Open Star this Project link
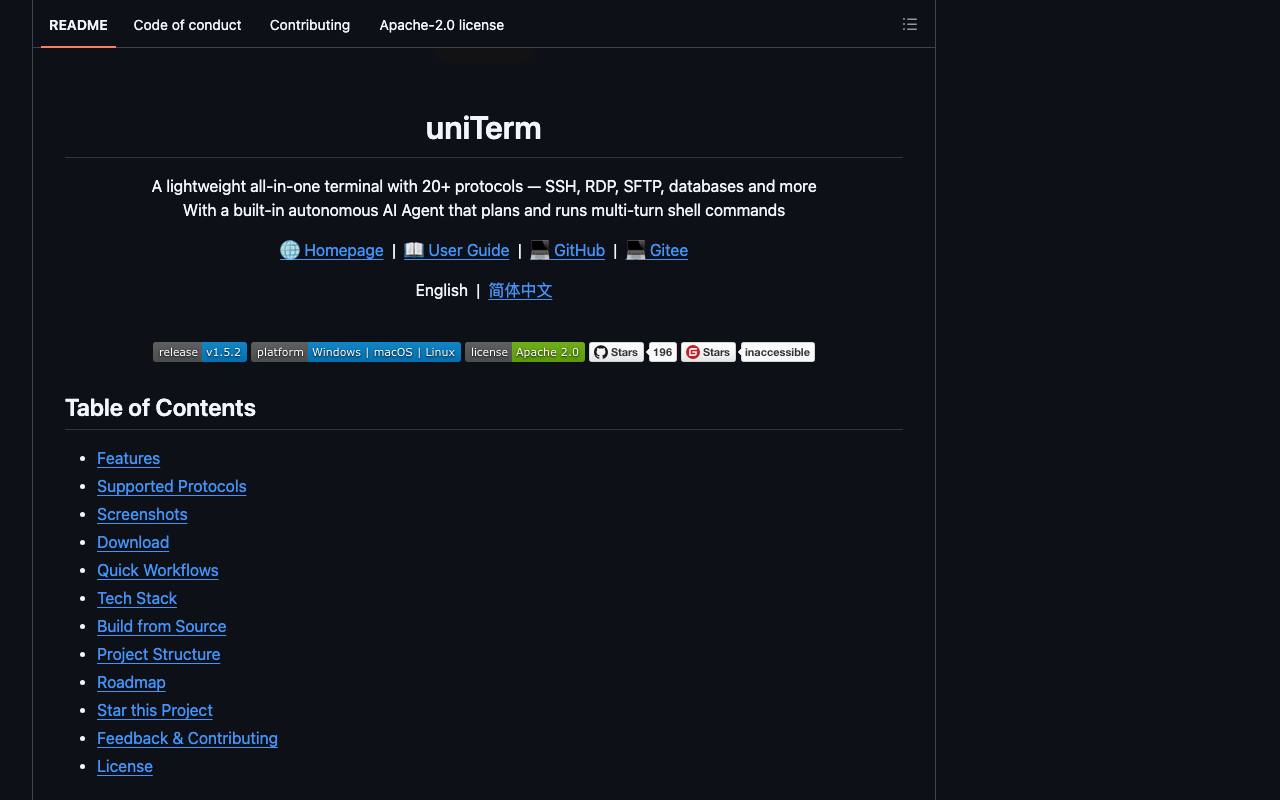Image resolution: width=1280 pixels, height=800 pixels. coord(155,710)
